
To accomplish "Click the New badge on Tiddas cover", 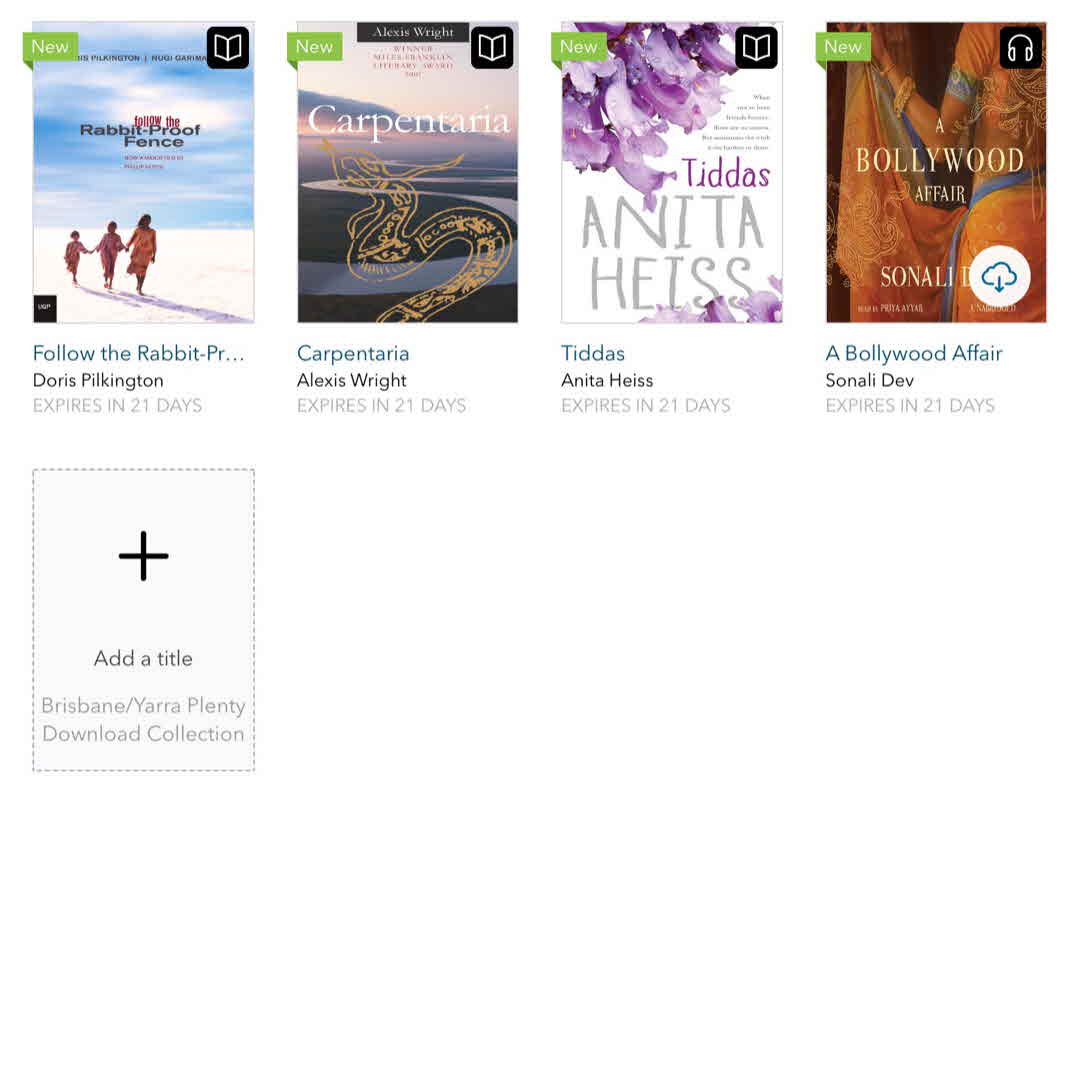I will click(579, 47).
